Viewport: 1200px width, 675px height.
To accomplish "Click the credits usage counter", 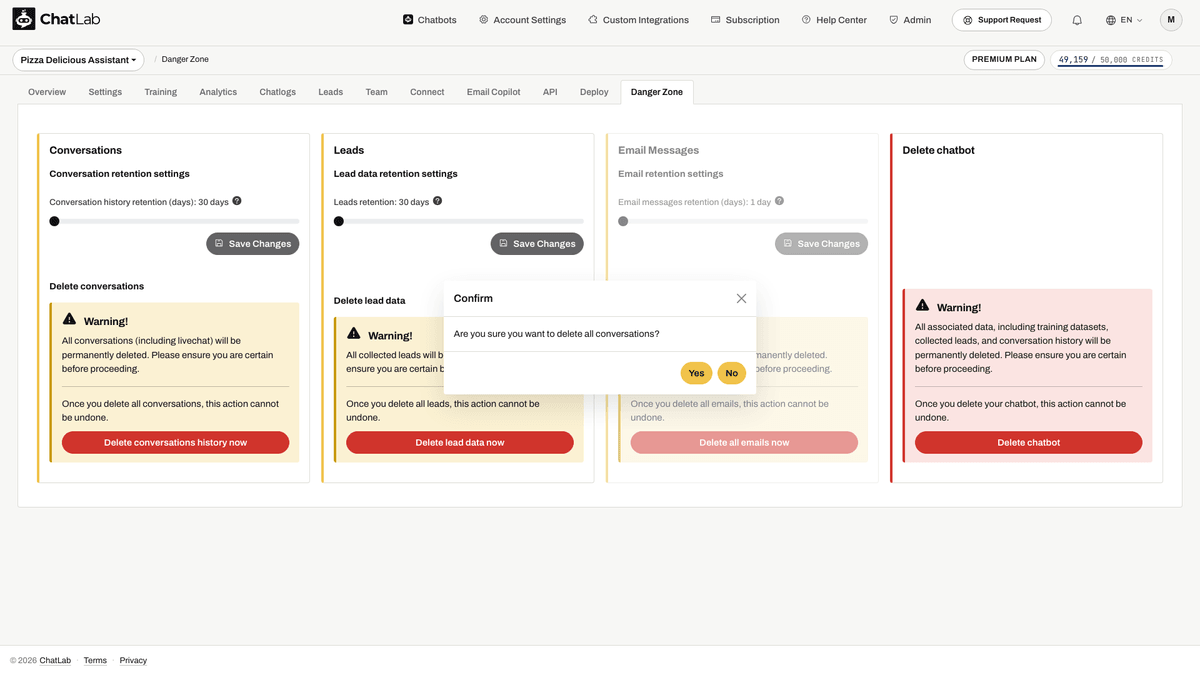I will [x=1111, y=60].
